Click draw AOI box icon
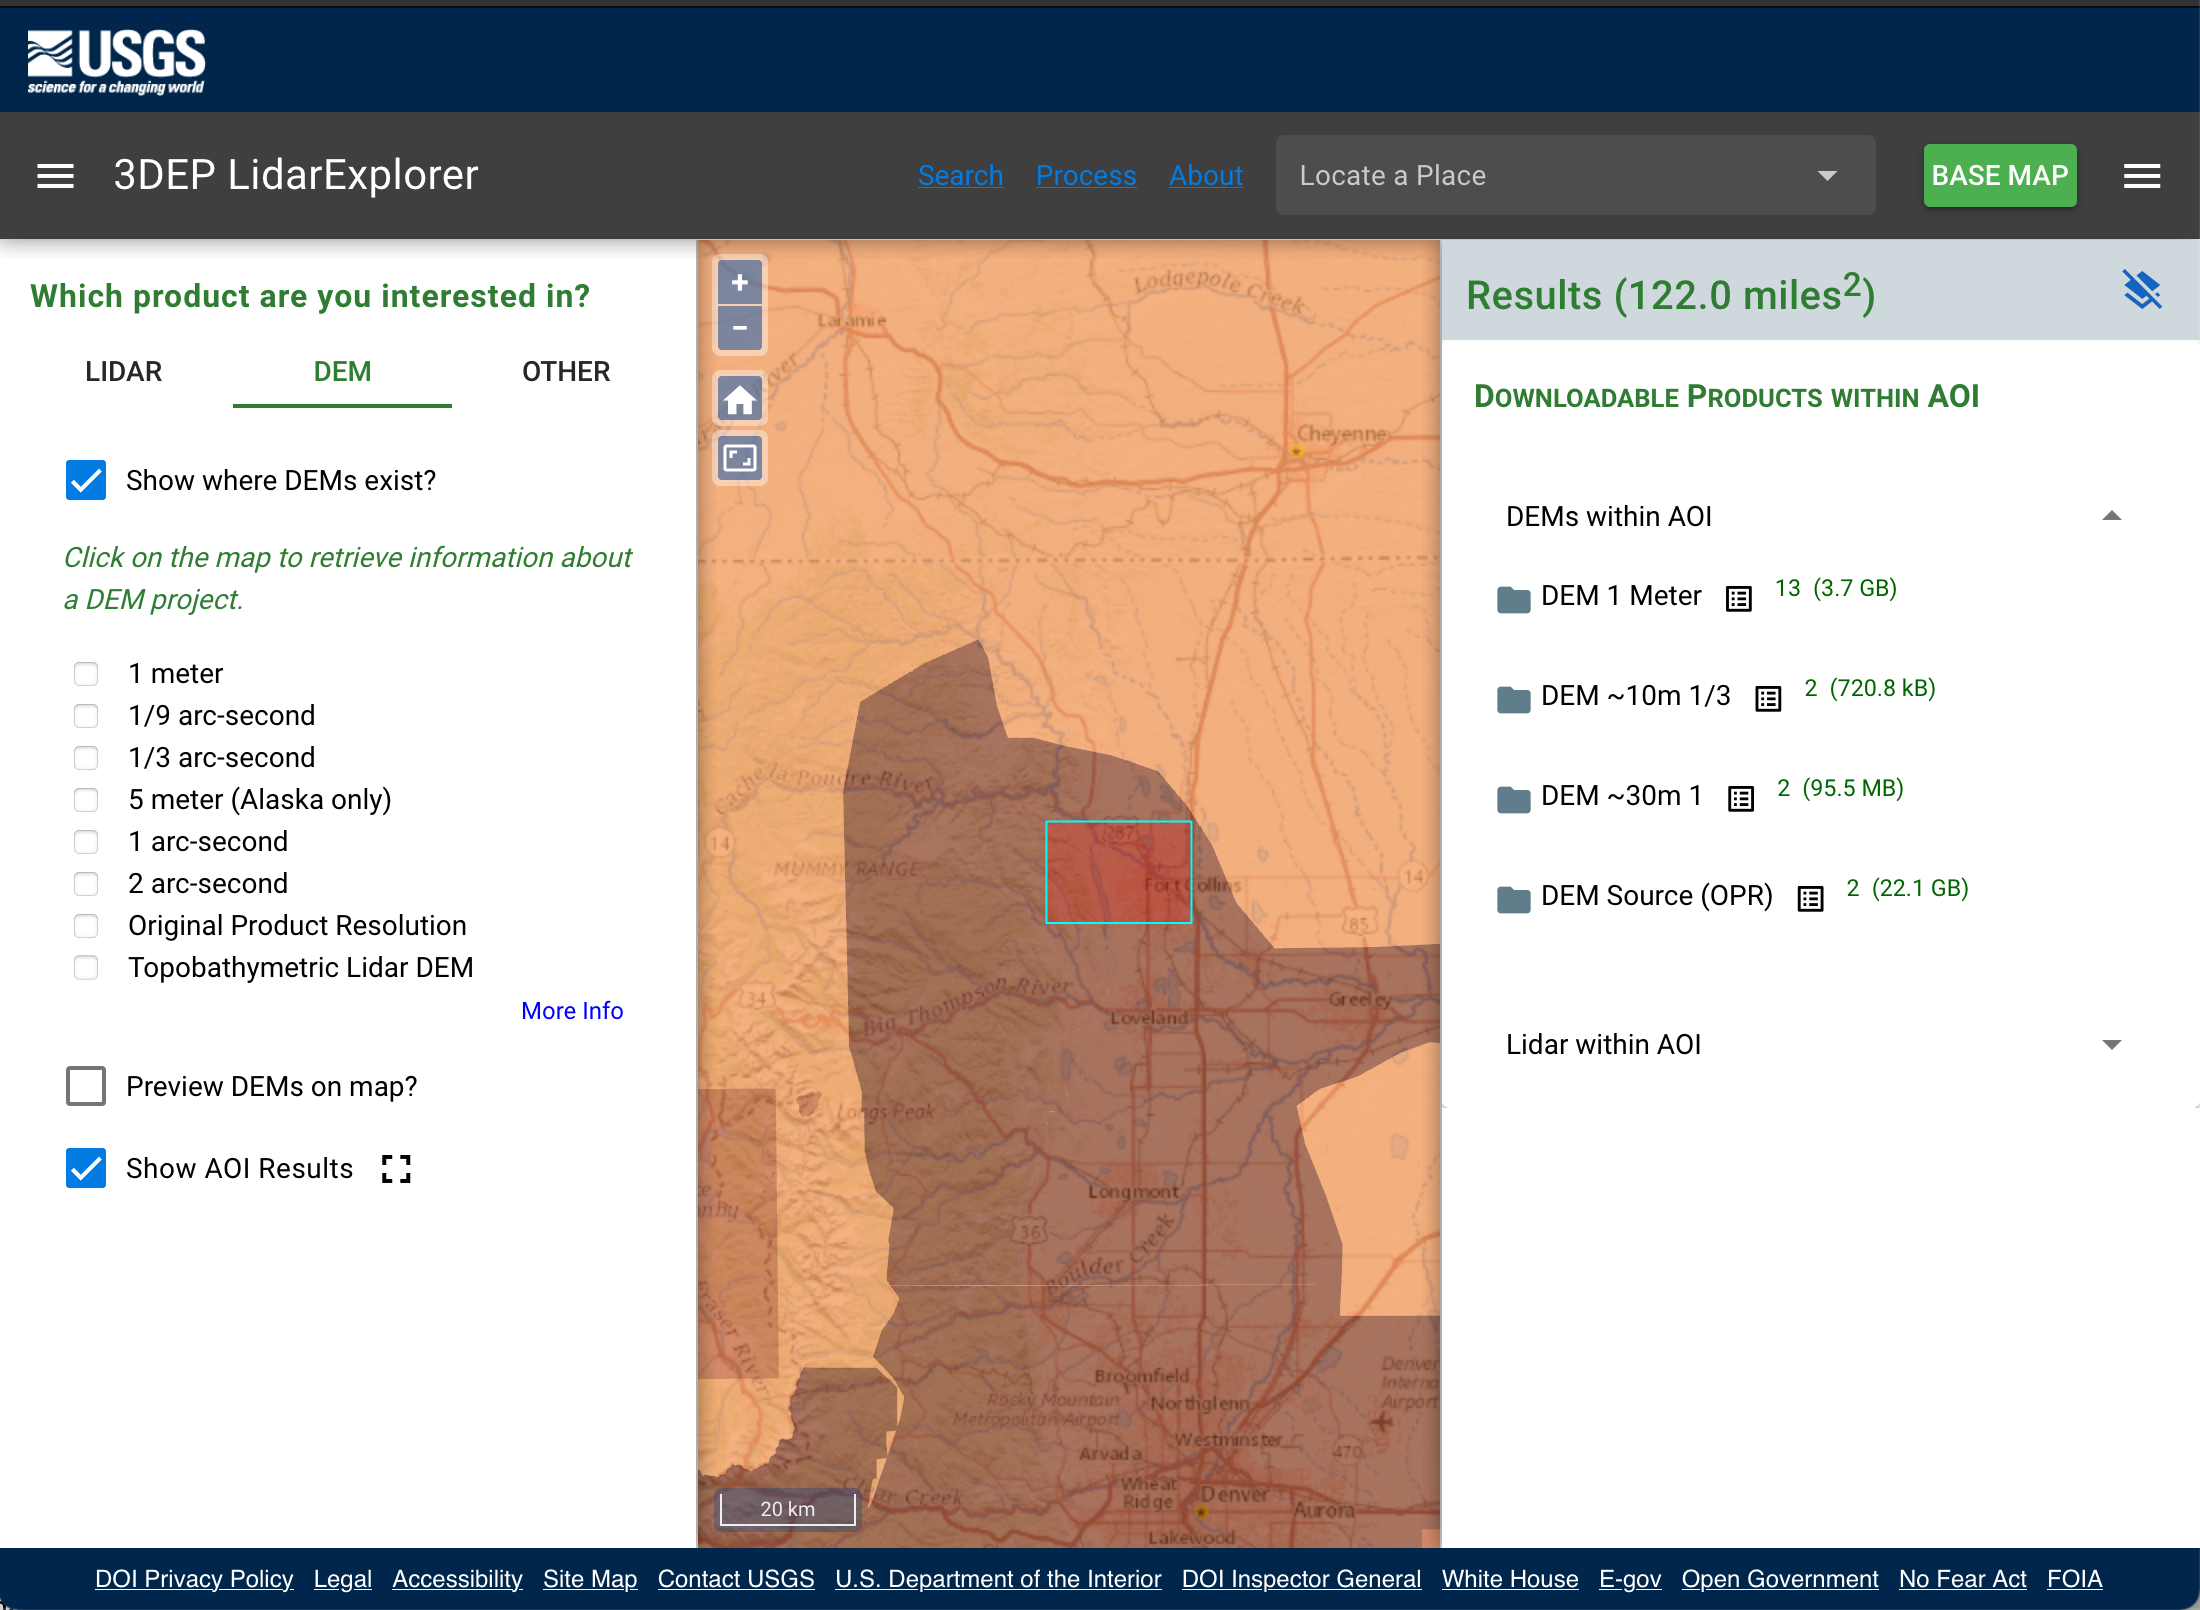Viewport: 2200px width, 1610px height. (x=396, y=1168)
